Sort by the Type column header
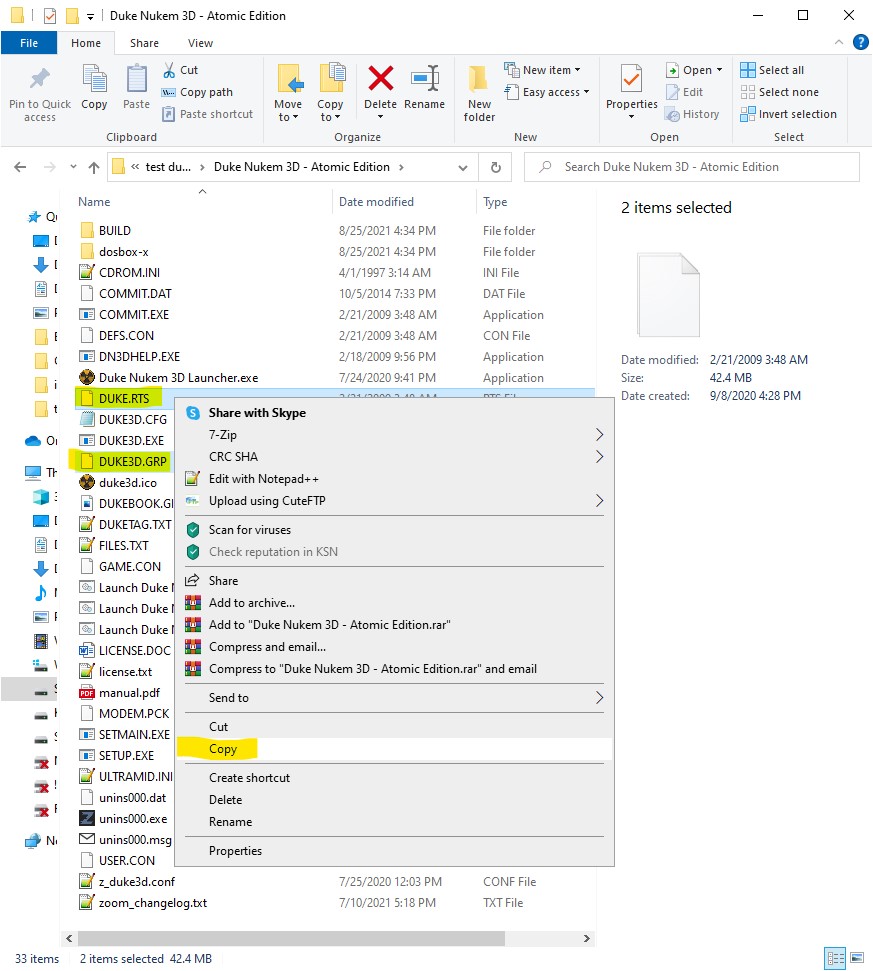Image resolution: width=873 pixels, height=971 pixels. [495, 202]
